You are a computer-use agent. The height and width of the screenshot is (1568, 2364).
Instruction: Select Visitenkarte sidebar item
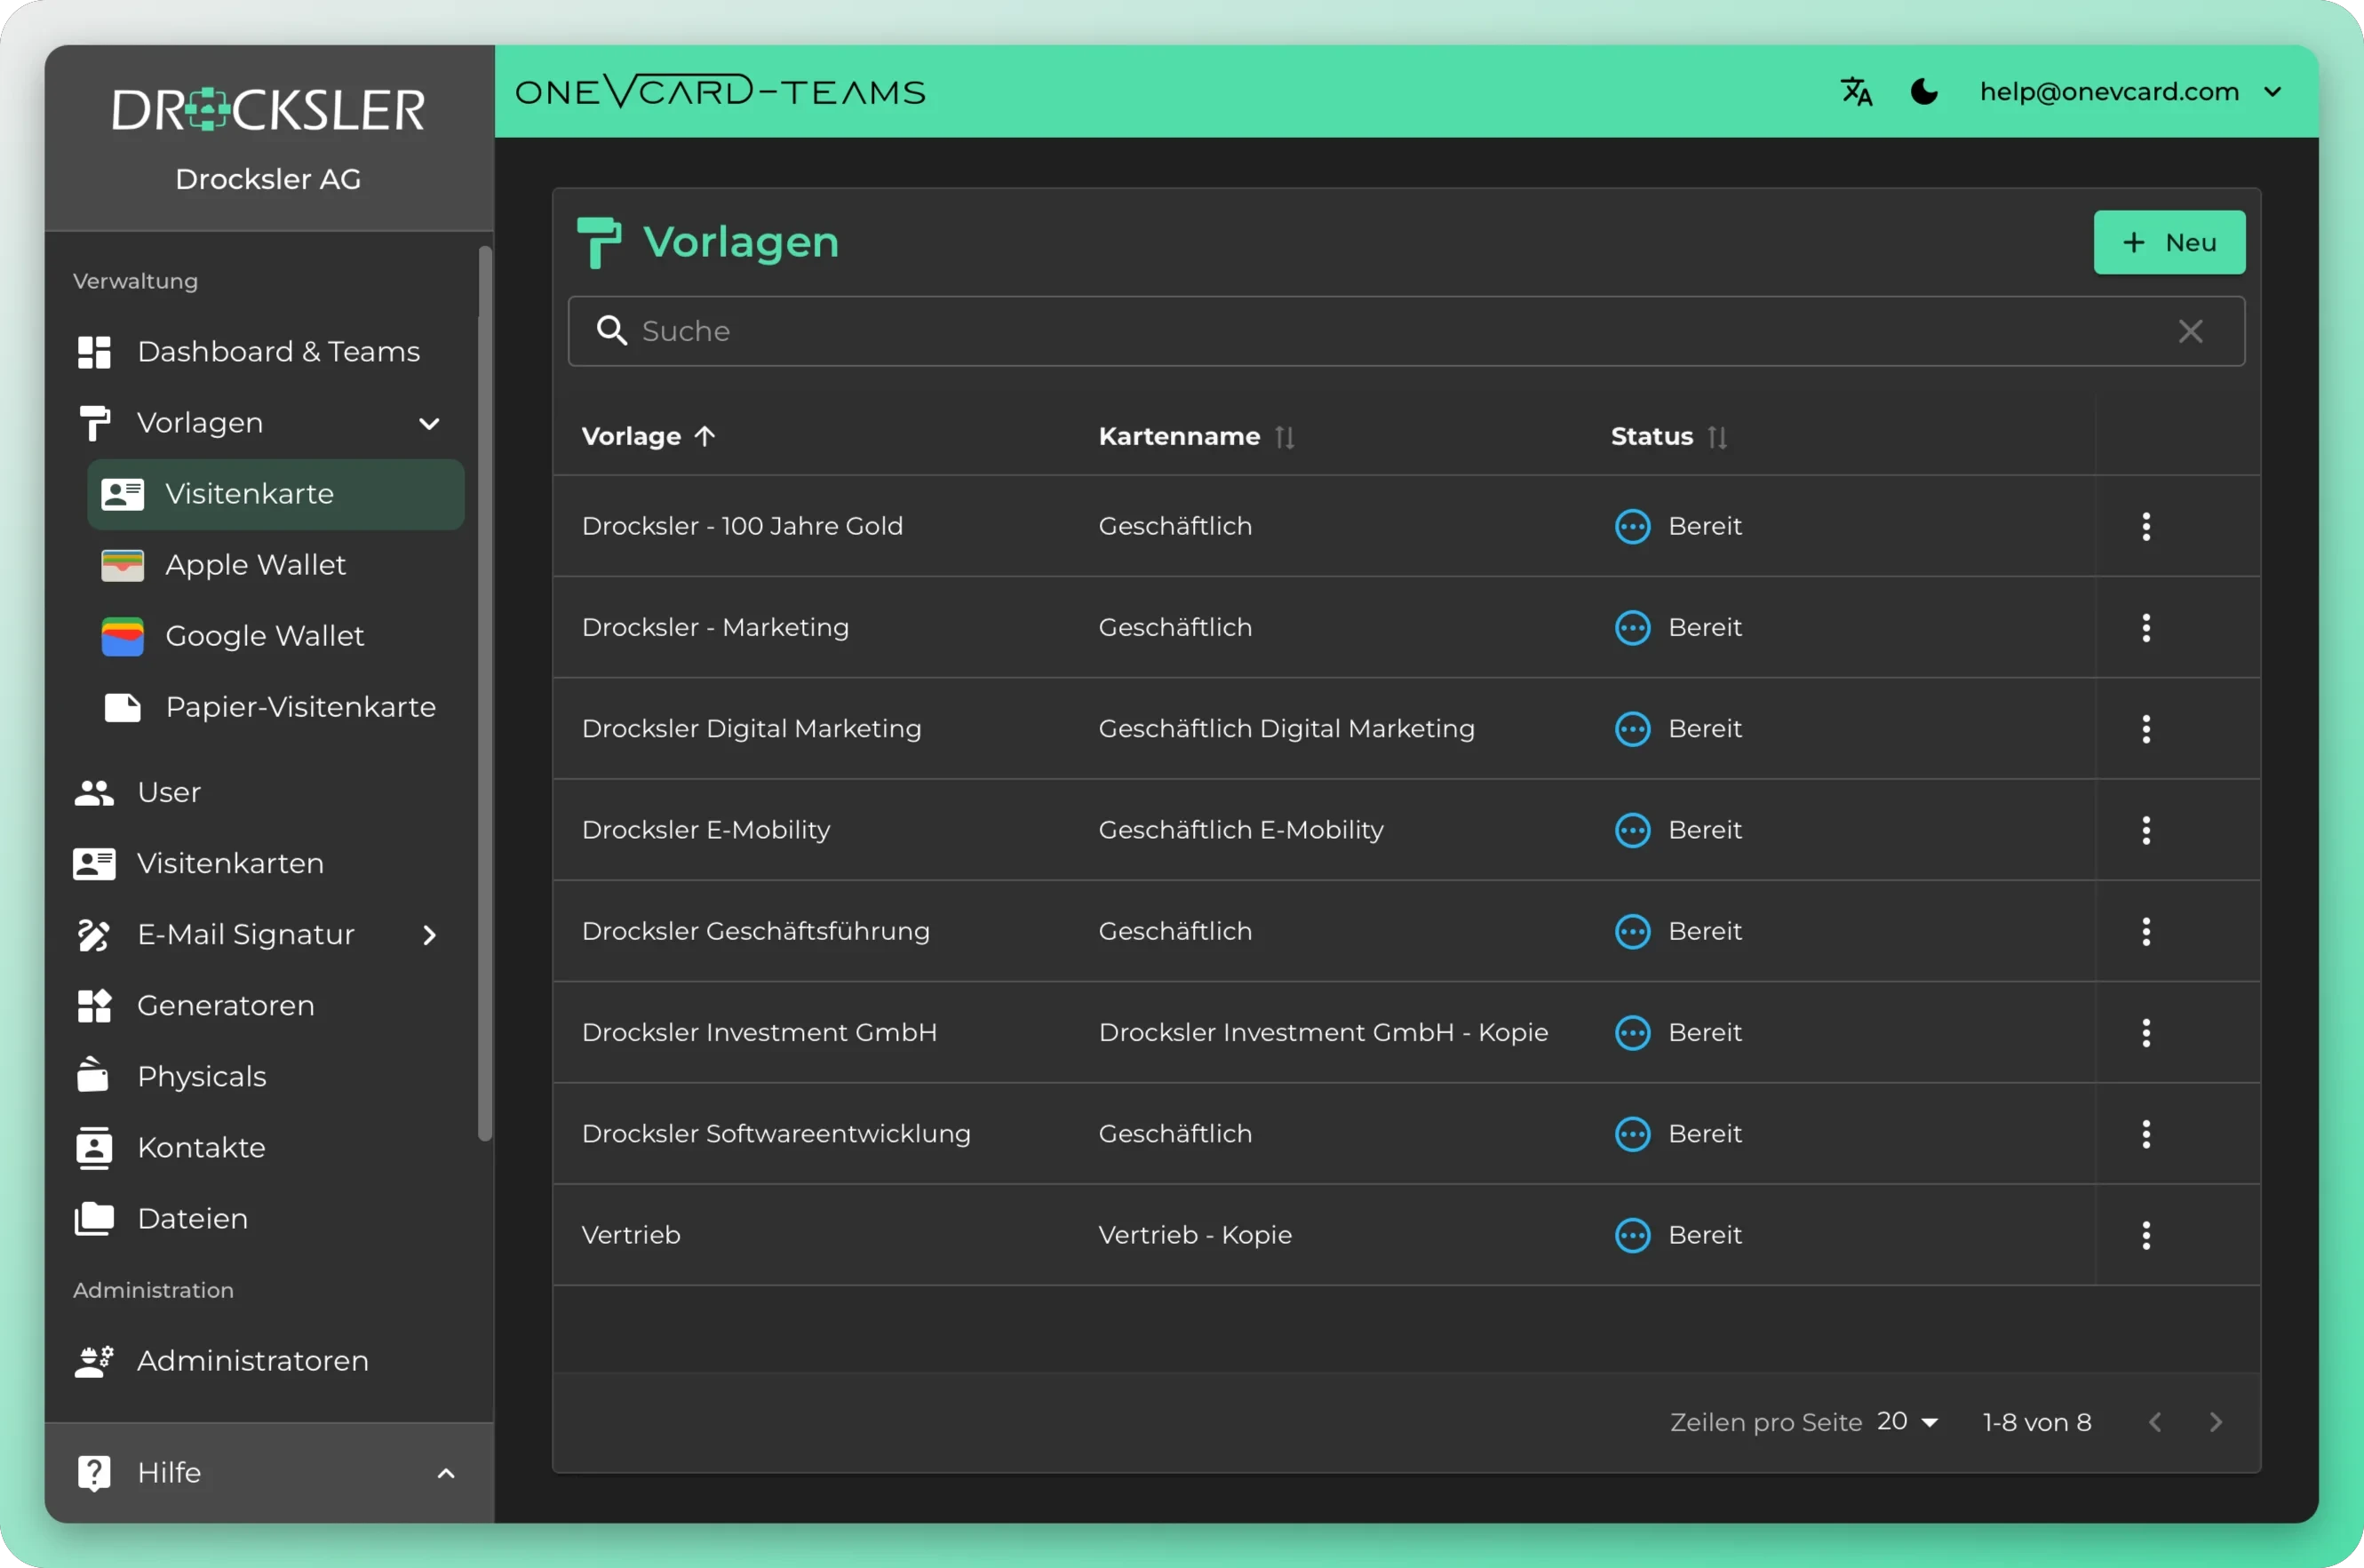276,494
